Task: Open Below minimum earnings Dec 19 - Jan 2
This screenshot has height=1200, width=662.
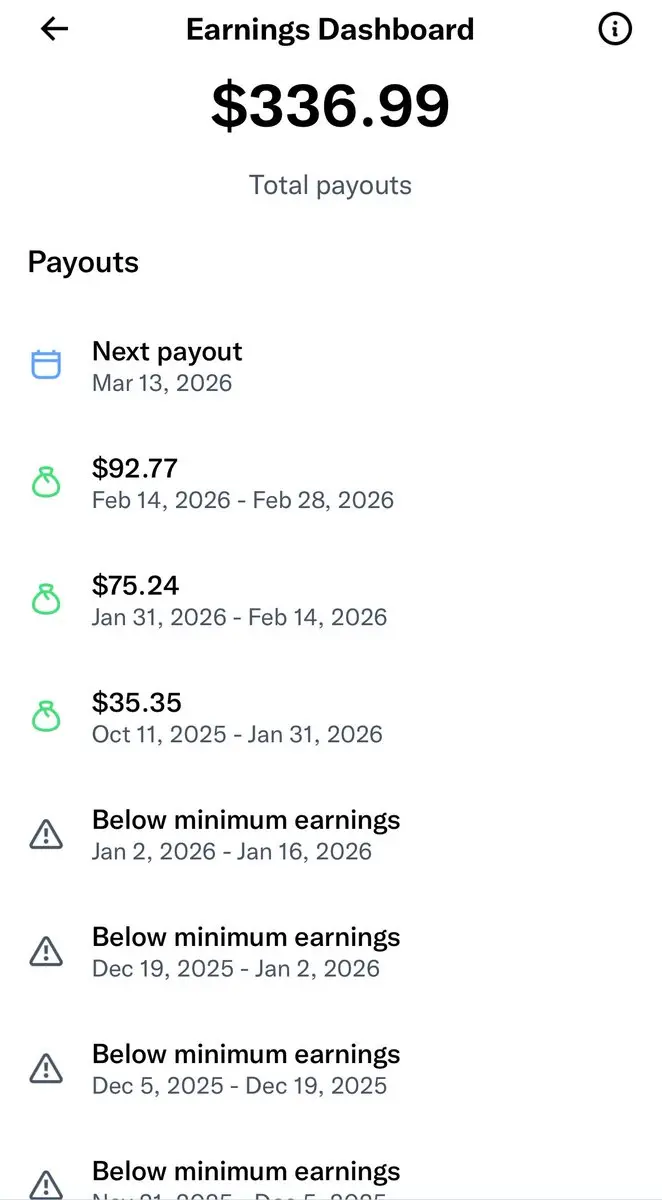Action: point(245,952)
